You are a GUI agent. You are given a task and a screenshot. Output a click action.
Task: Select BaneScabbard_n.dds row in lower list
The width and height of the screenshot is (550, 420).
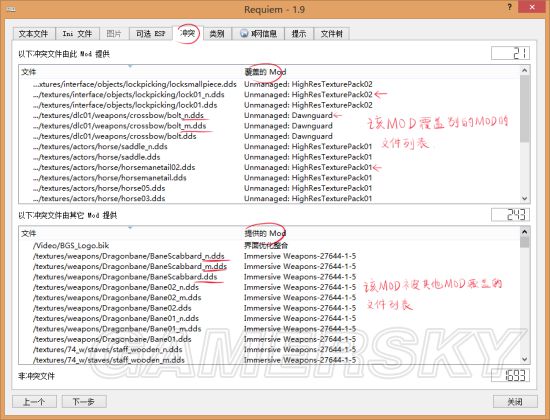coord(270,256)
